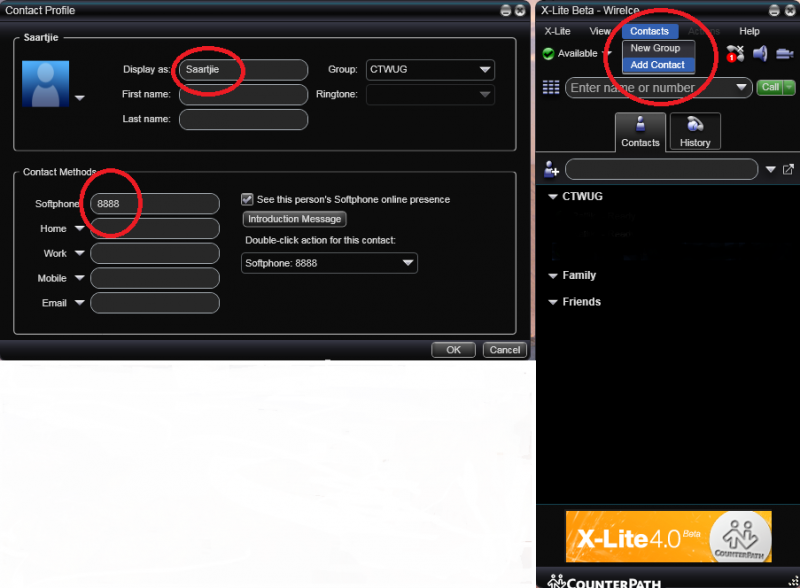Image resolution: width=800 pixels, height=588 pixels.
Task: Open the Contacts menu
Action: [x=649, y=31]
